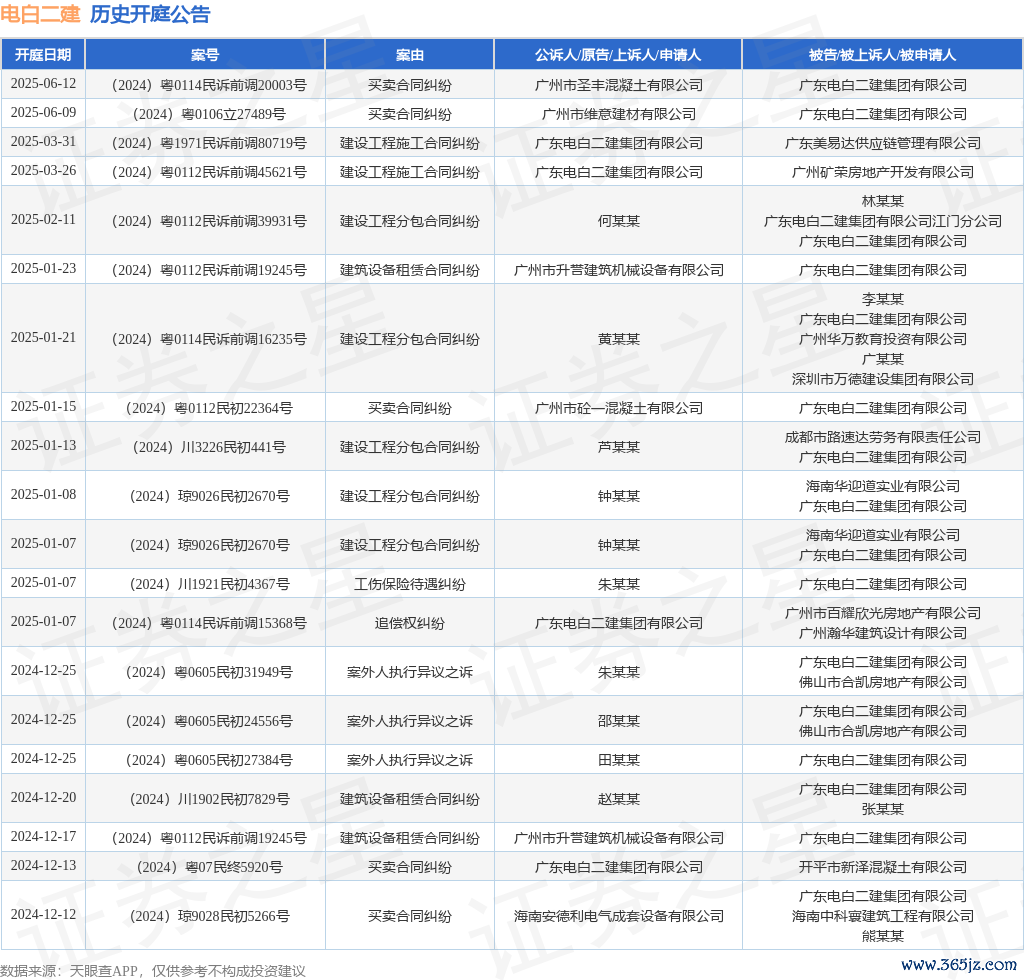The height and width of the screenshot is (980, 1024).
Task: Click case cause 追偿权纠纷
Action: click(x=409, y=624)
